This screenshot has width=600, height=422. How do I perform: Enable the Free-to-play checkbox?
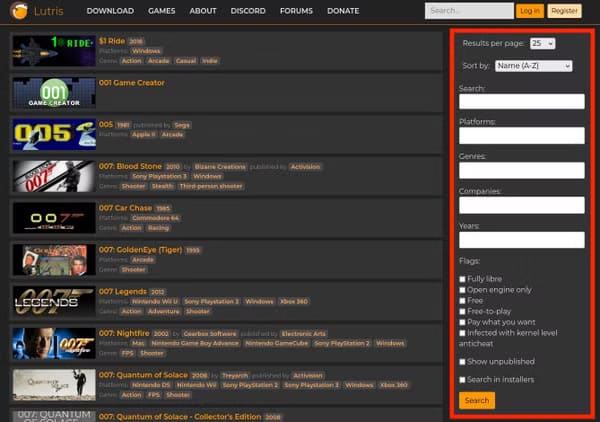462,311
